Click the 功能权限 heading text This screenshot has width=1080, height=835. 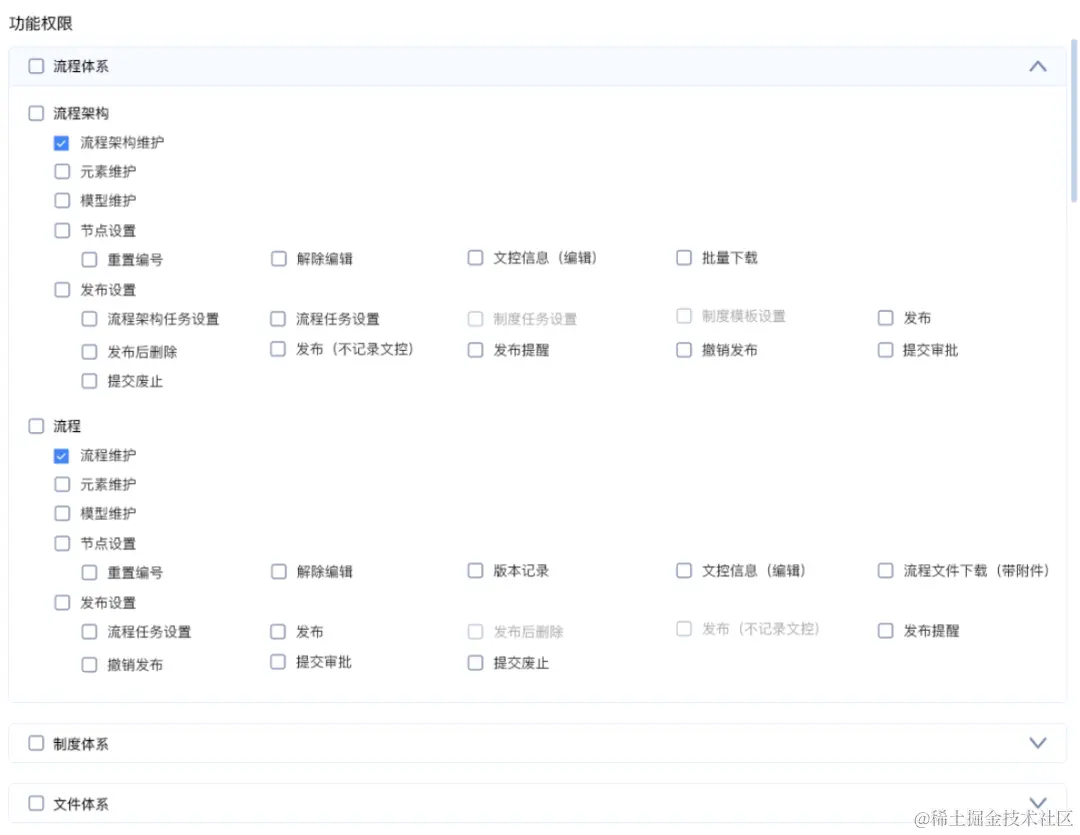point(41,23)
